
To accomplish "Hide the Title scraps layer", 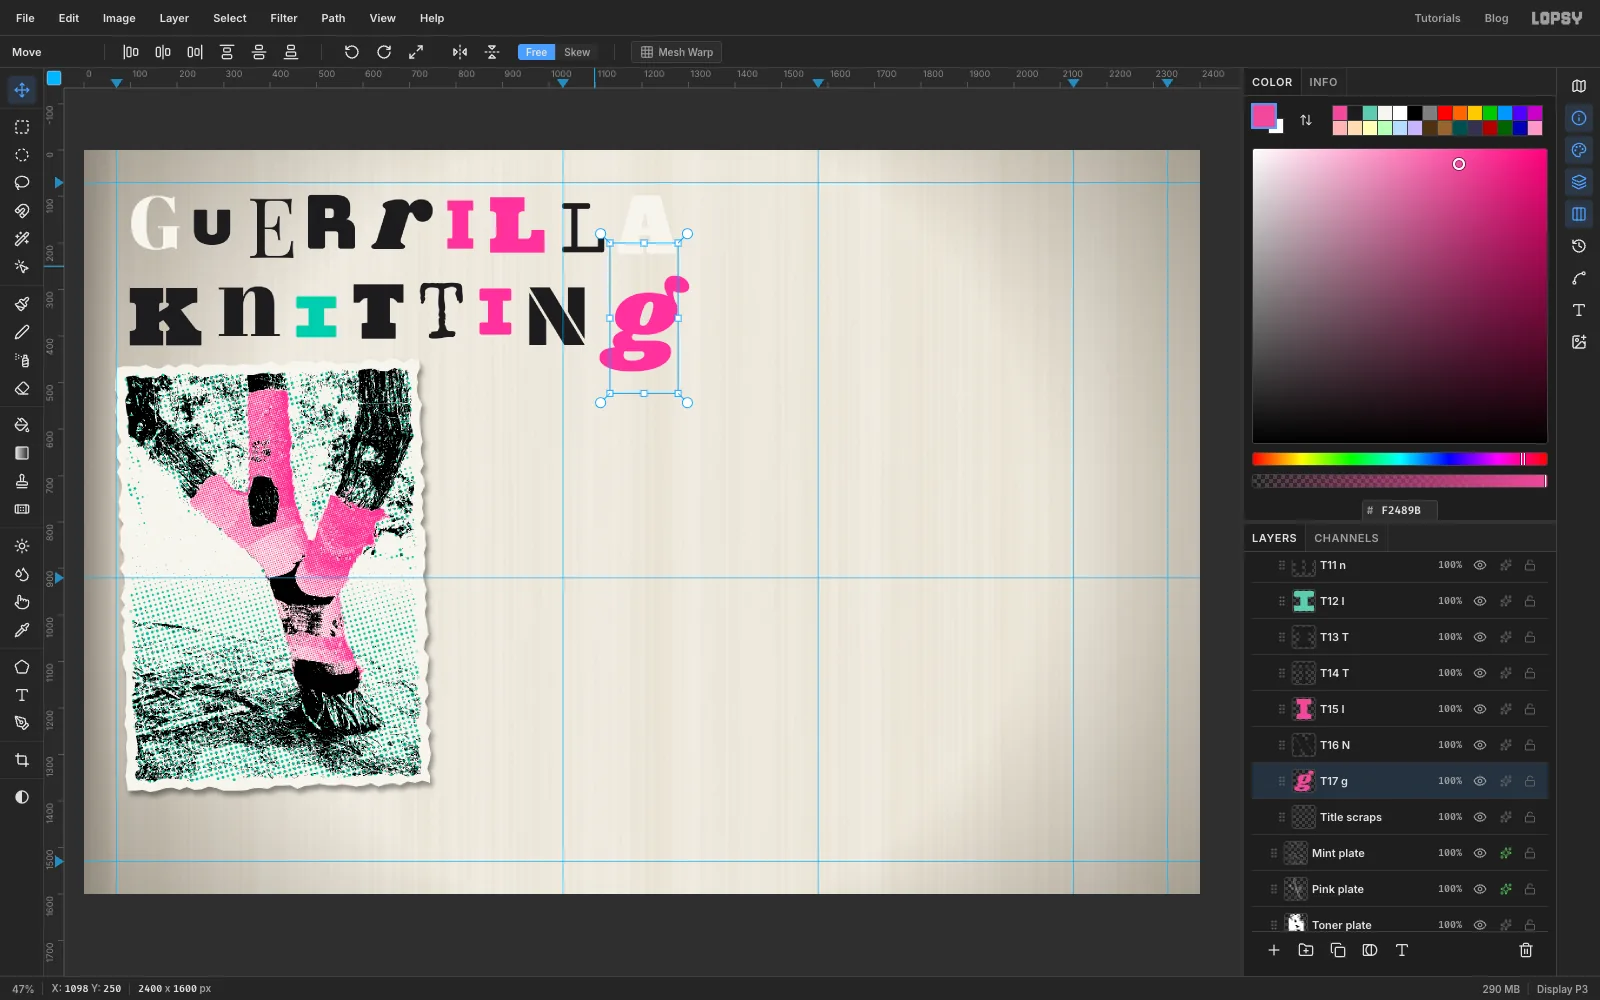I will coord(1480,817).
